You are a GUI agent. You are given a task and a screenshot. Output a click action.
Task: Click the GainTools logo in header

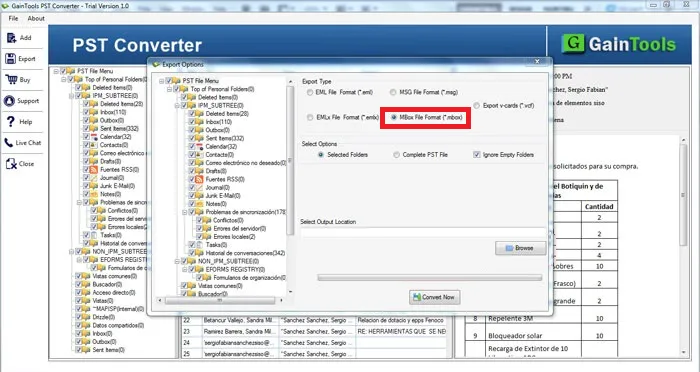pyautogui.click(x=619, y=44)
